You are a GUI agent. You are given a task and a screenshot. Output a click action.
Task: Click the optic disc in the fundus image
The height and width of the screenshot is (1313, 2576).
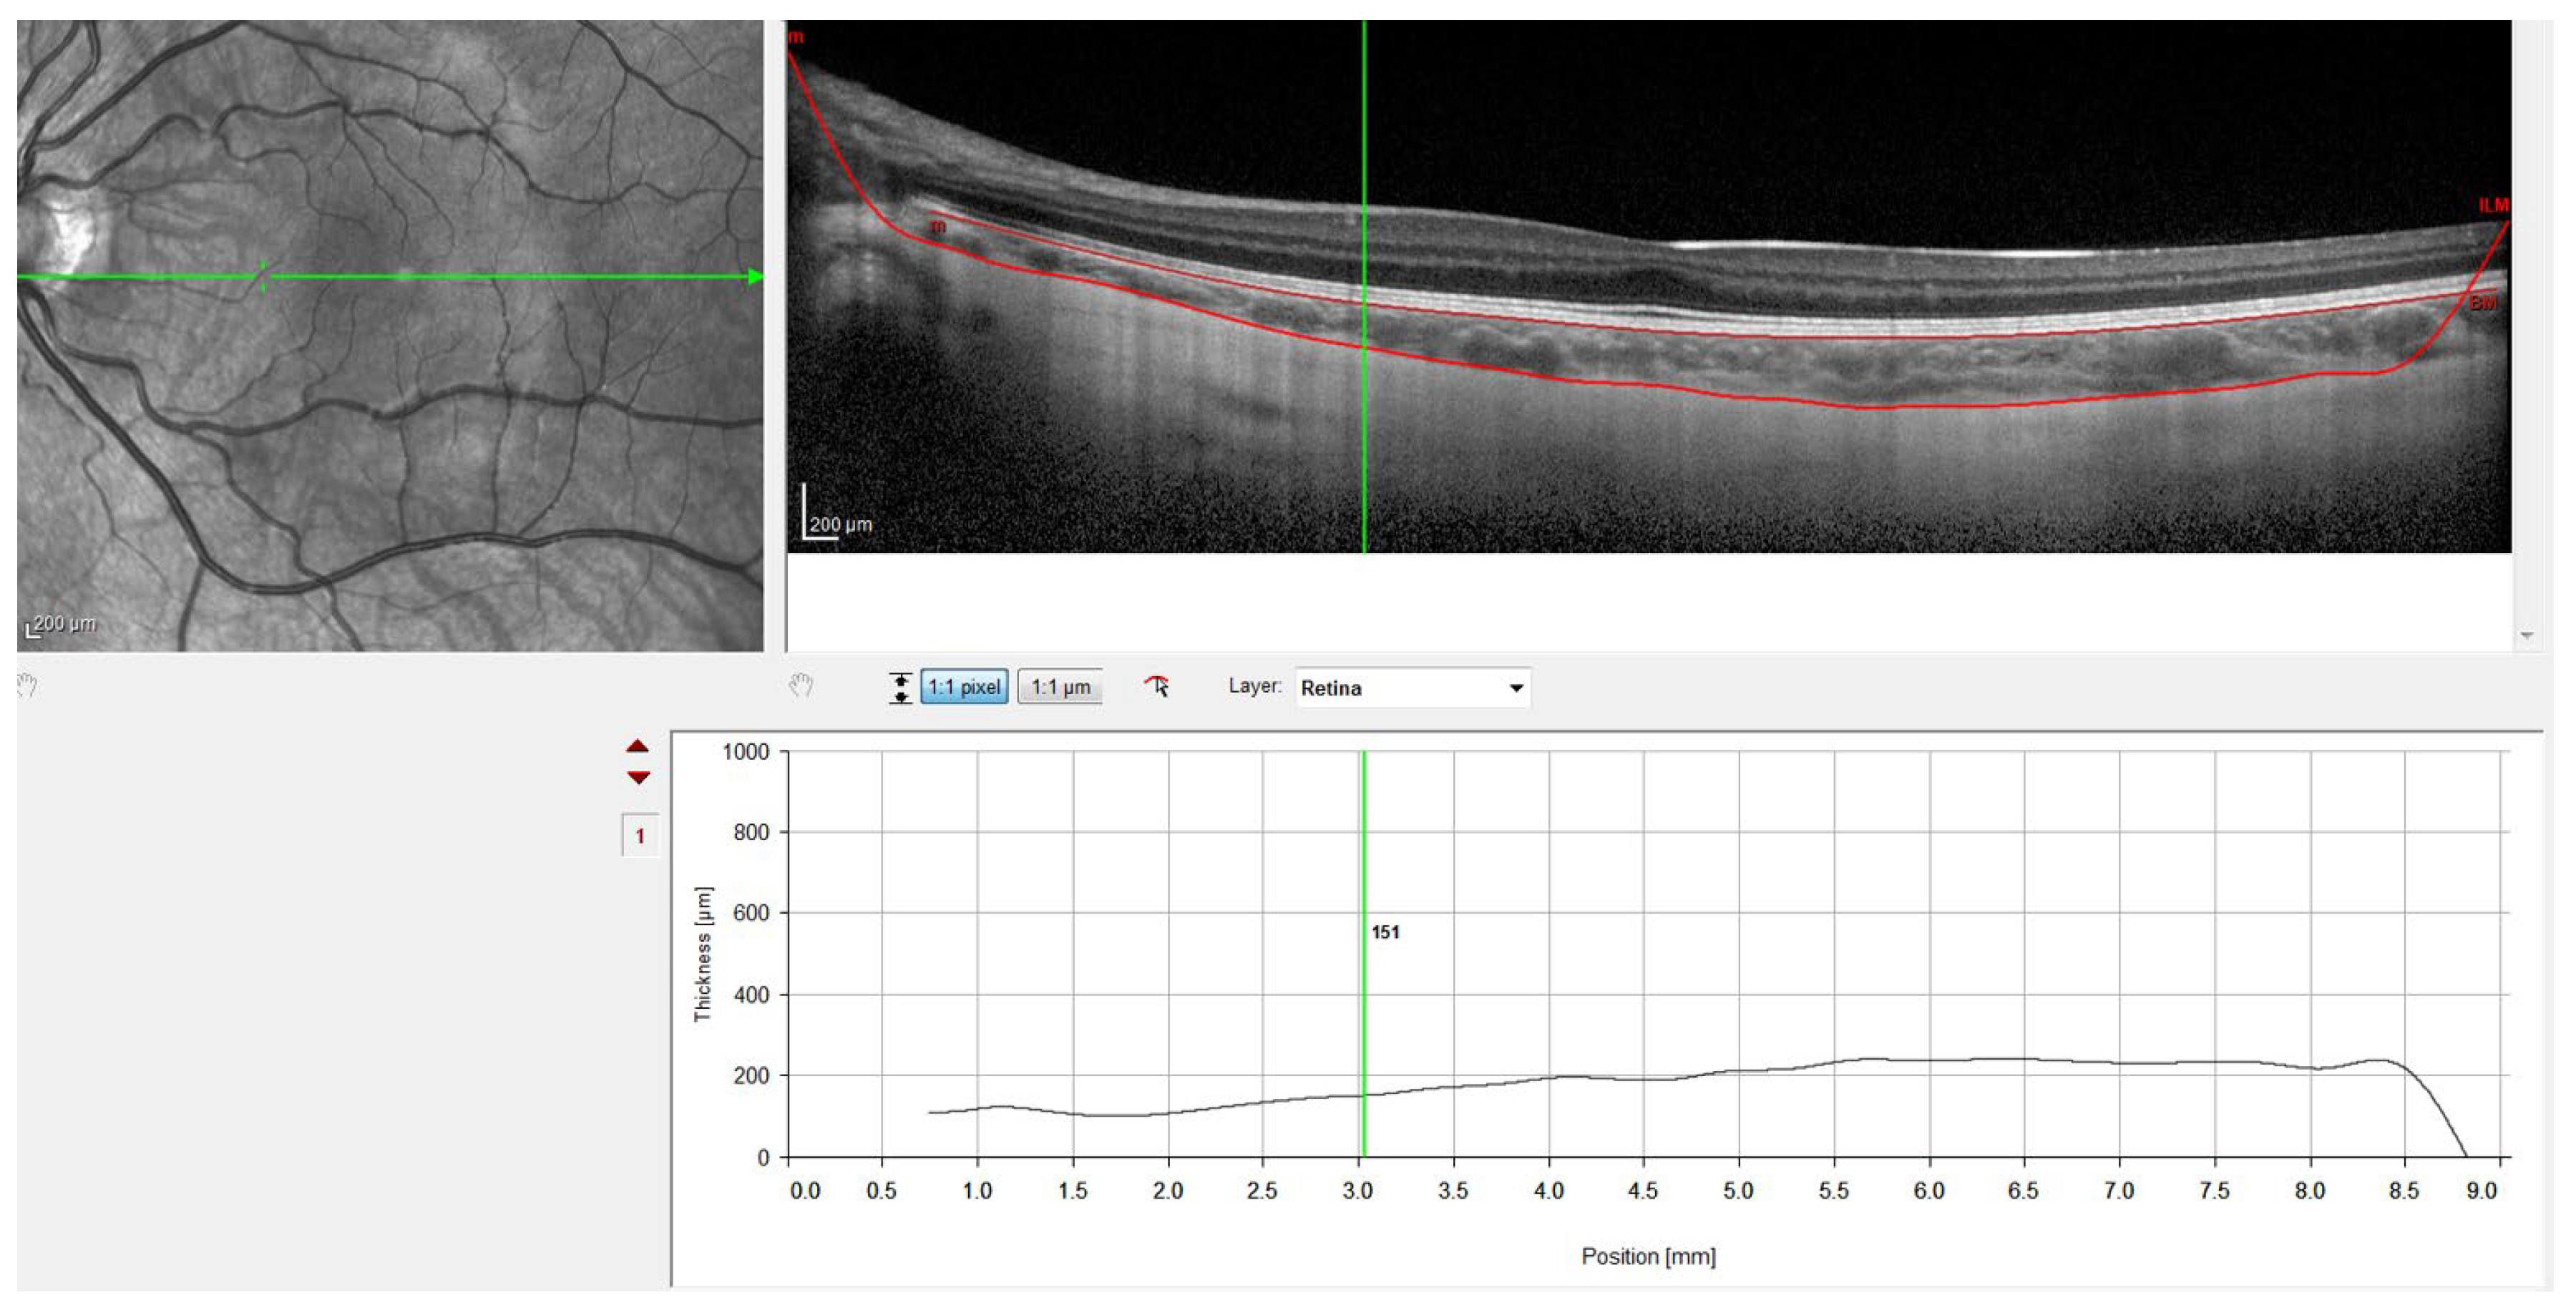tap(68, 232)
